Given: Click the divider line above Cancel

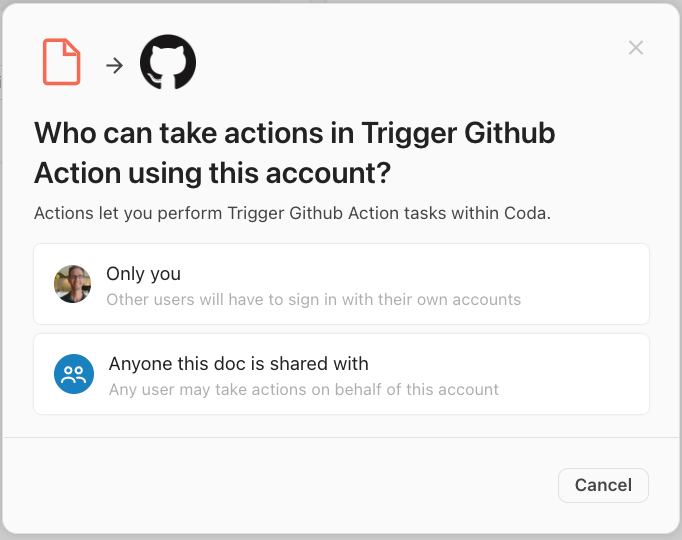Looking at the screenshot, I should 341,437.
